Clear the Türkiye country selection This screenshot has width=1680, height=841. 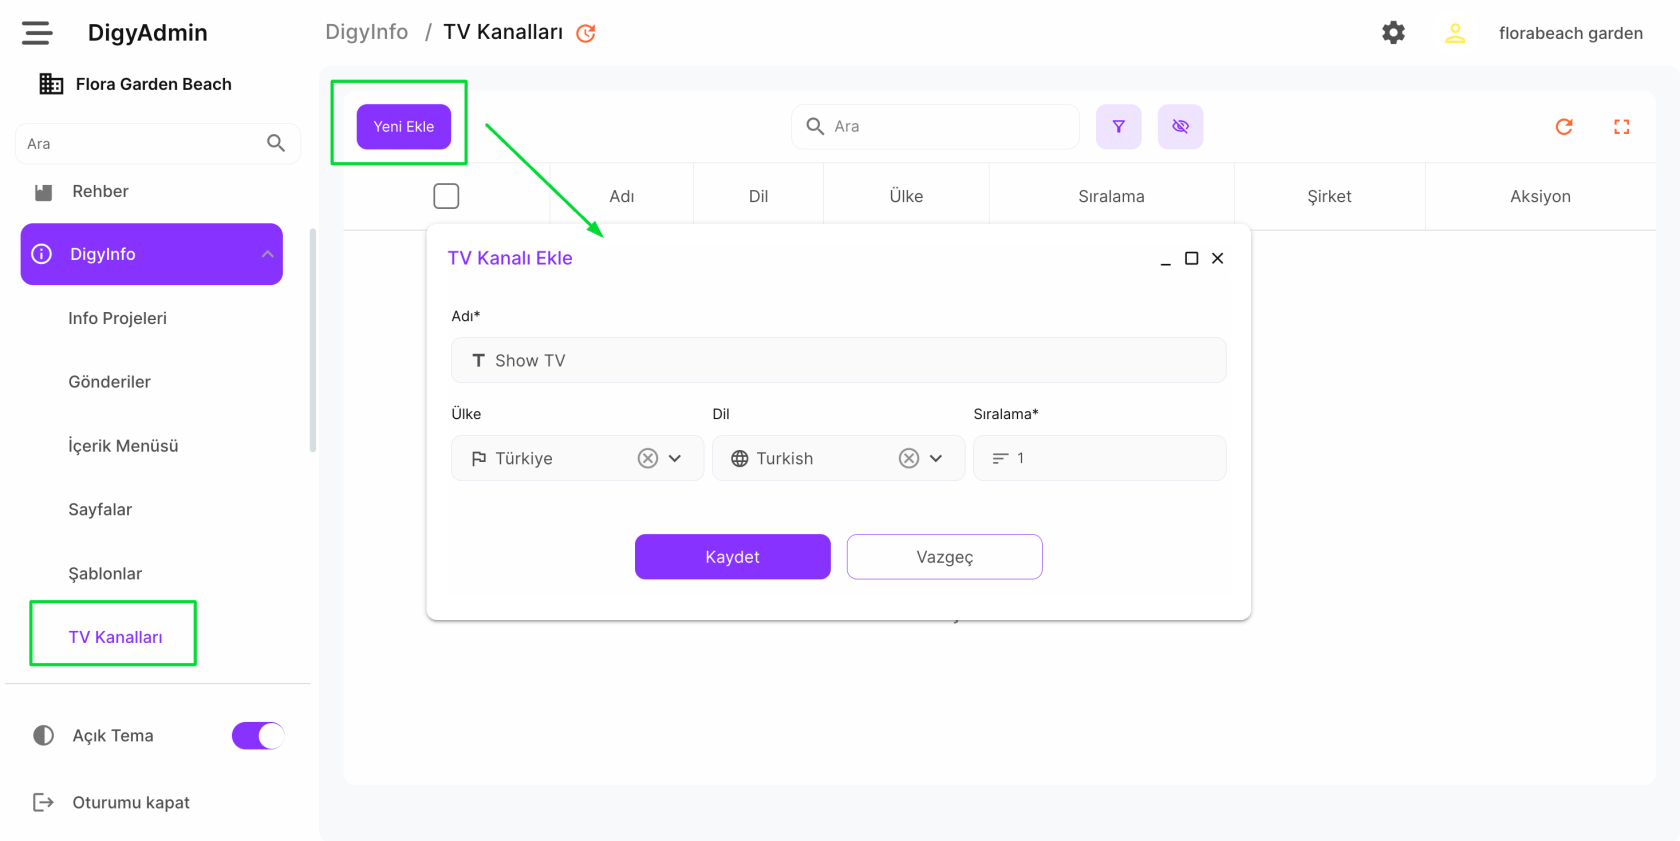pos(648,458)
